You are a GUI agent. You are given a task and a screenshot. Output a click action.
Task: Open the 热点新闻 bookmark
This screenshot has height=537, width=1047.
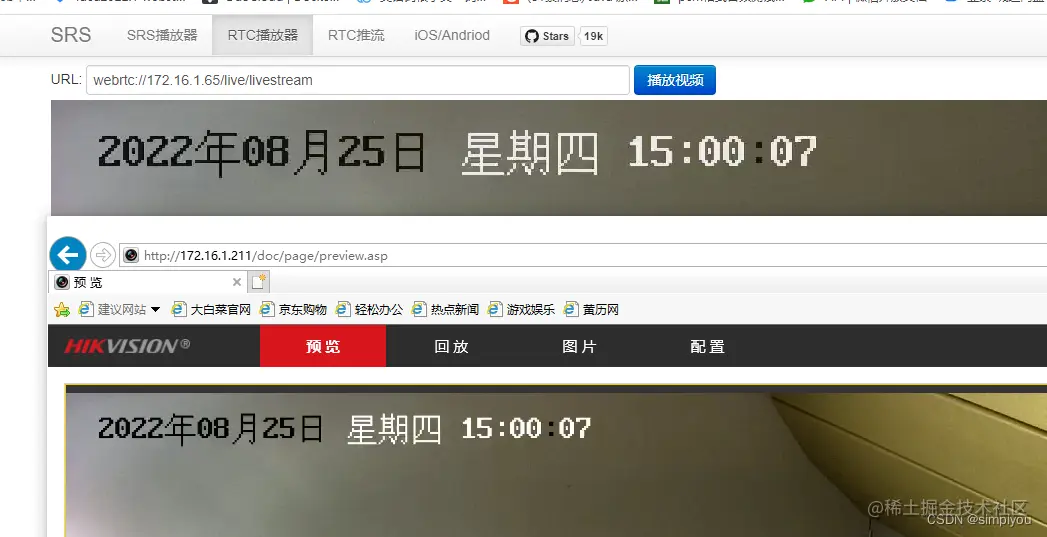[x=445, y=309]
